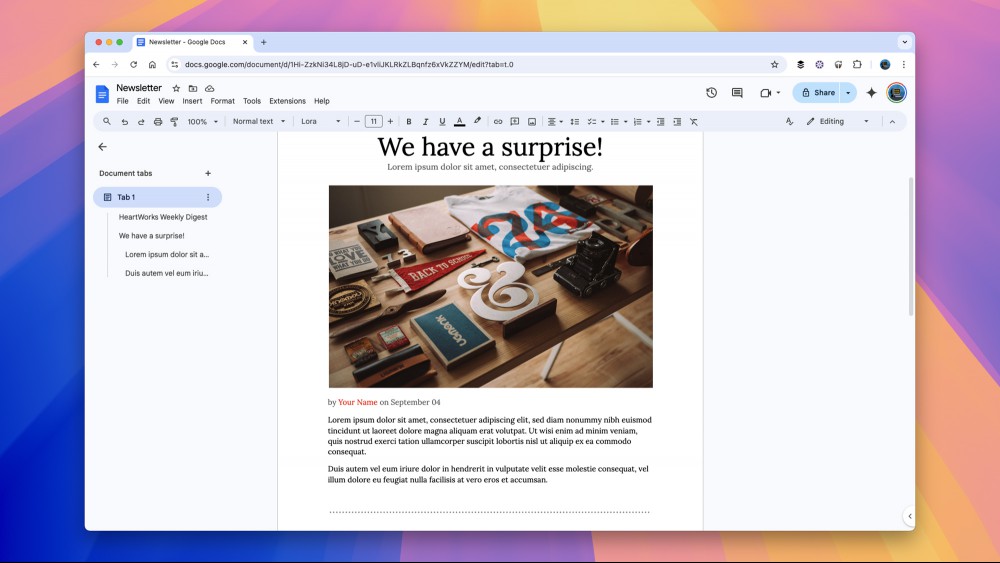The height and width of the screenshot is (563, 1000).
Task: Open the zoom level dropdown
Action: pos(202,122)
